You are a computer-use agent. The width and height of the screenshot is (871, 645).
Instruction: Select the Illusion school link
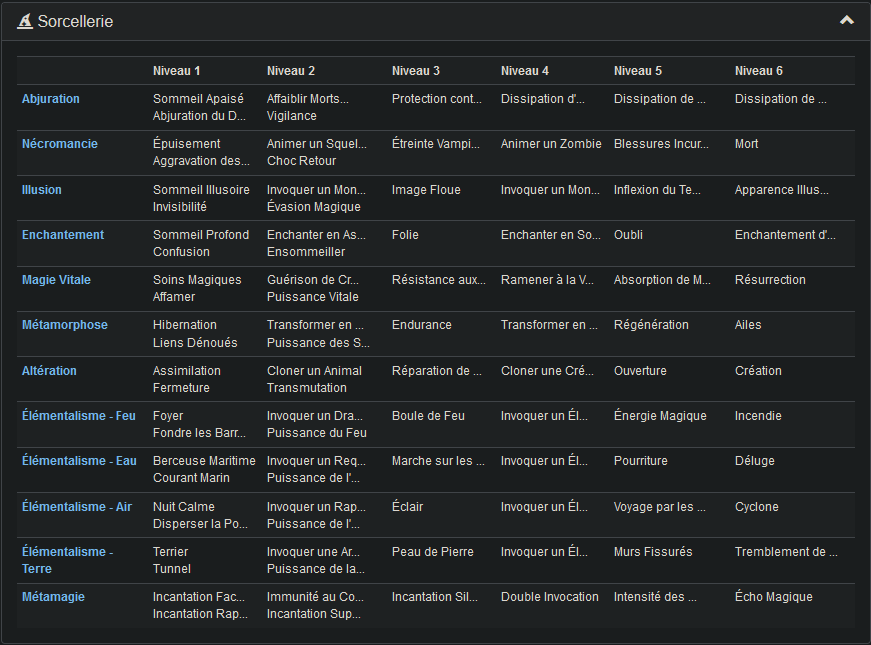[x=42, y=190]
